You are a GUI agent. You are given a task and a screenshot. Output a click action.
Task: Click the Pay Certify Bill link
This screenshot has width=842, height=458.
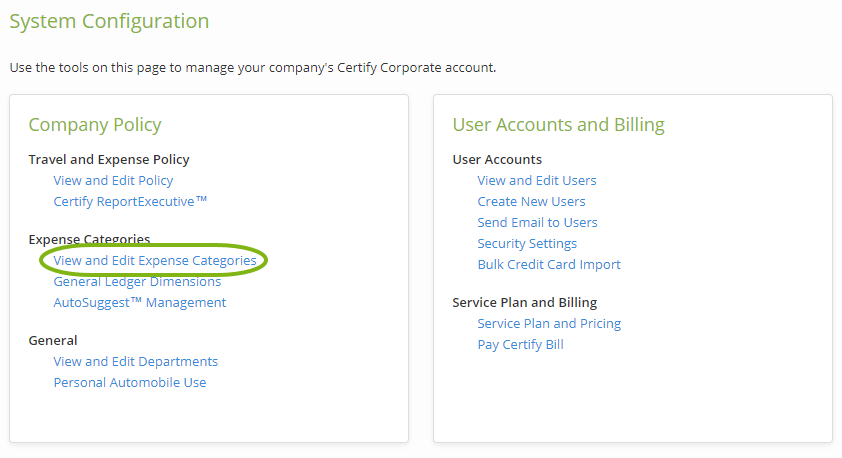(520, 345)
